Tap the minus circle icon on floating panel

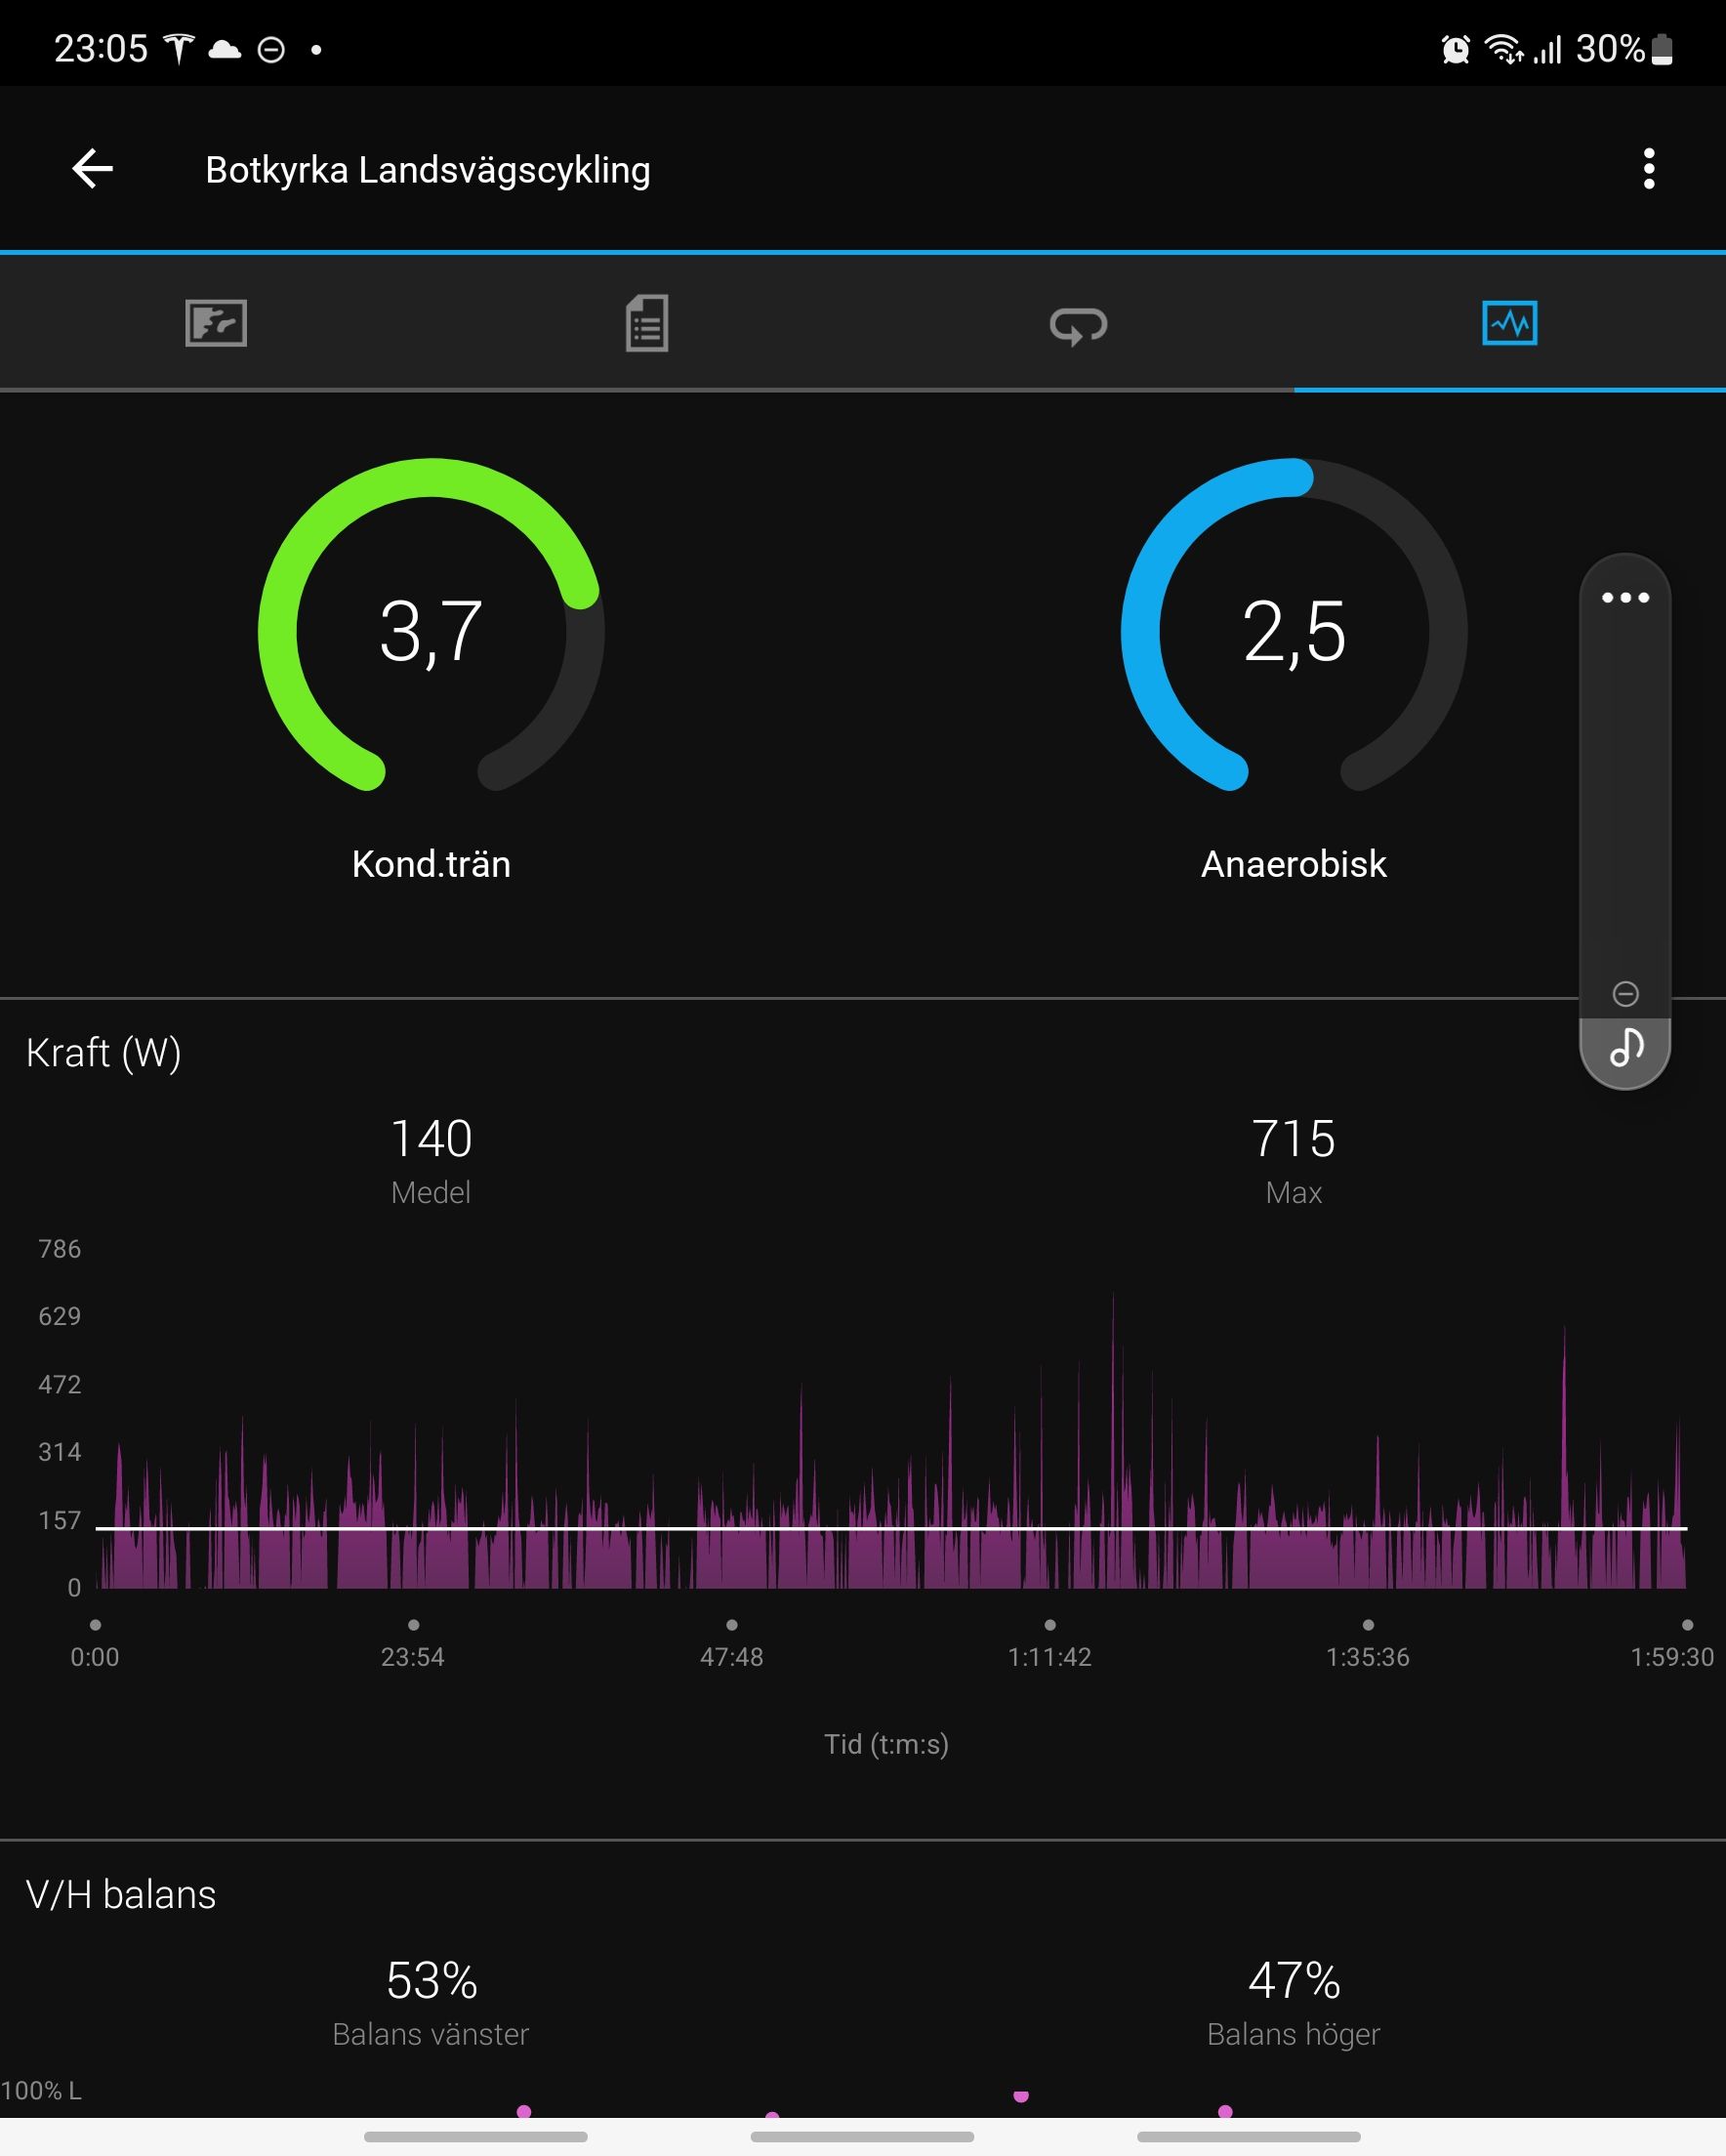click(x=1625, y=993)
